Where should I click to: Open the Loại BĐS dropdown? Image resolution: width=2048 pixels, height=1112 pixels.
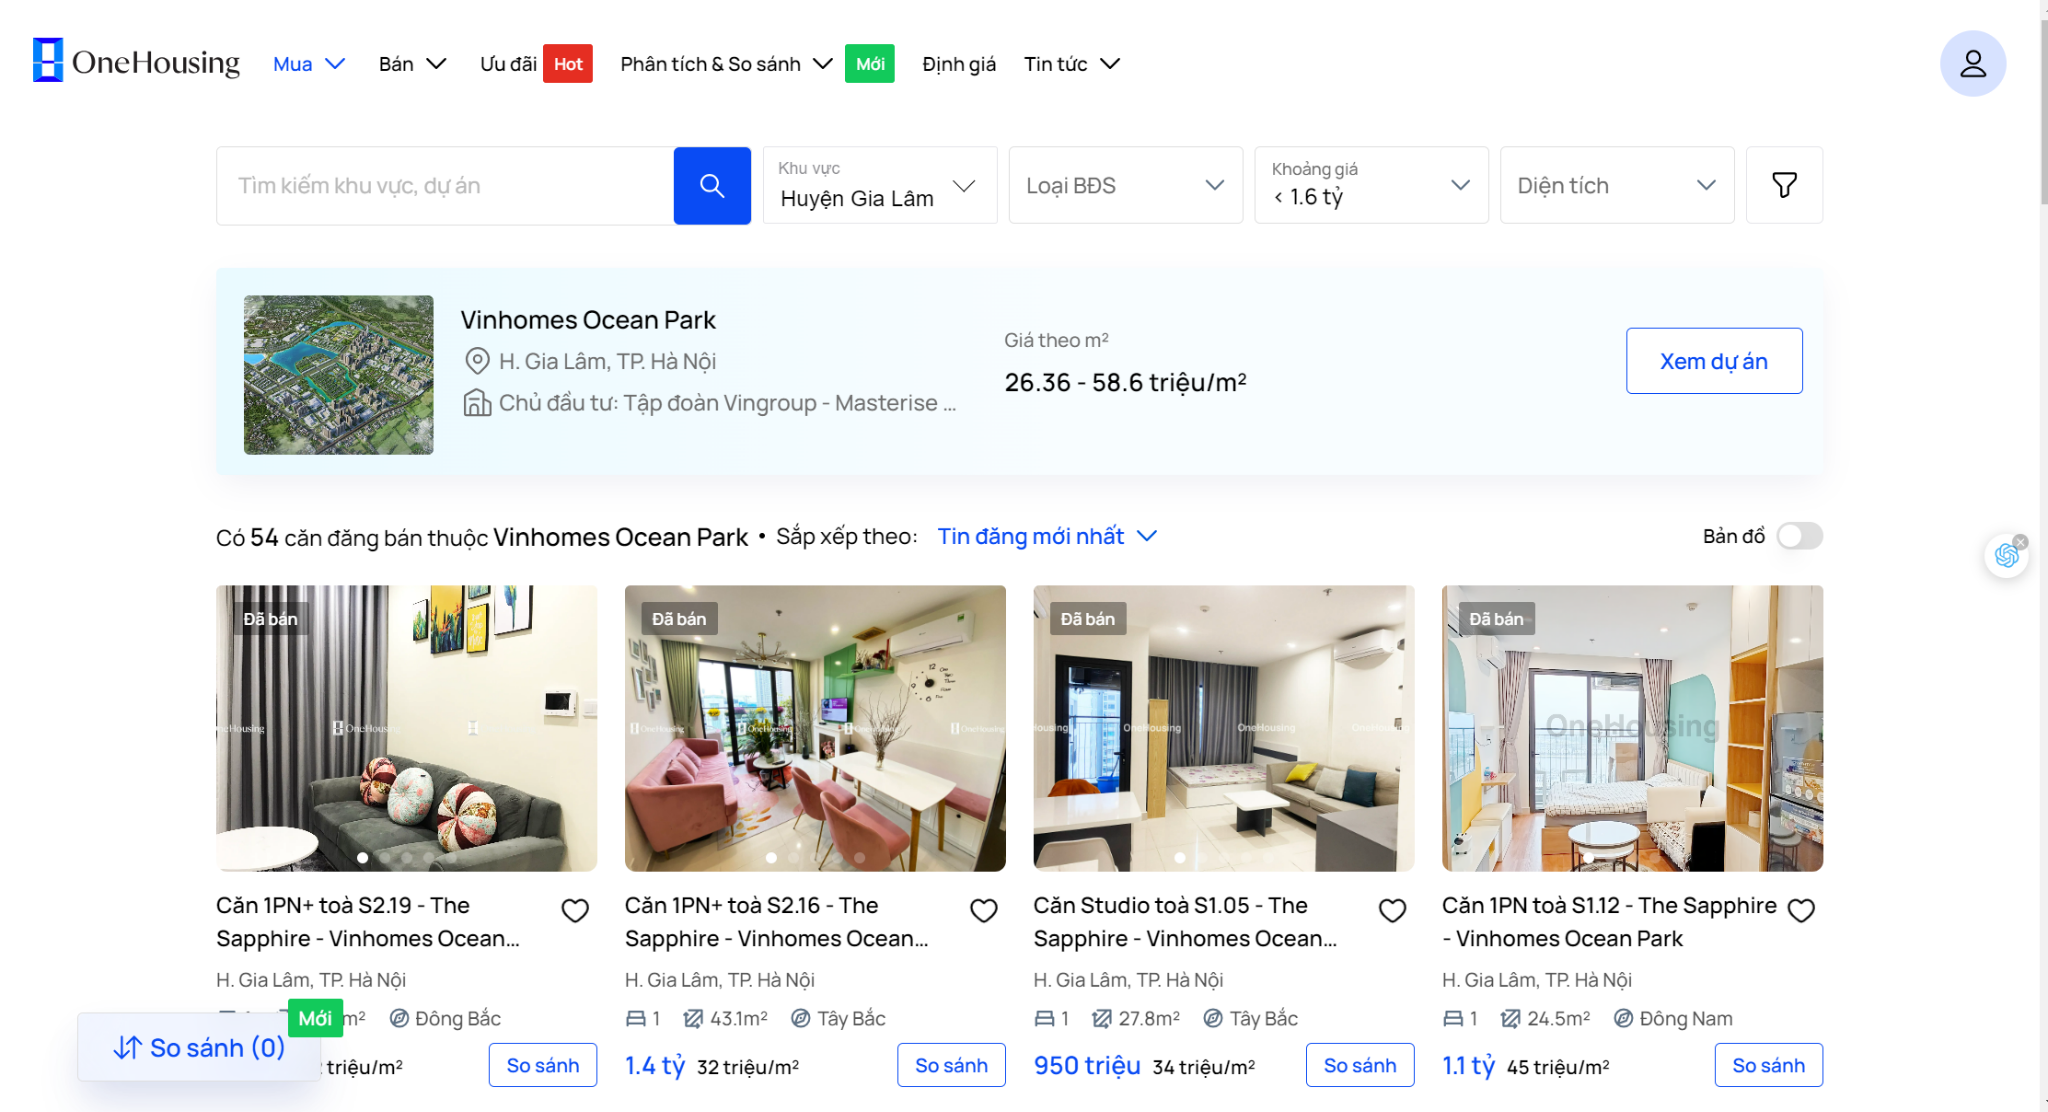click(x=1126, y=185)
